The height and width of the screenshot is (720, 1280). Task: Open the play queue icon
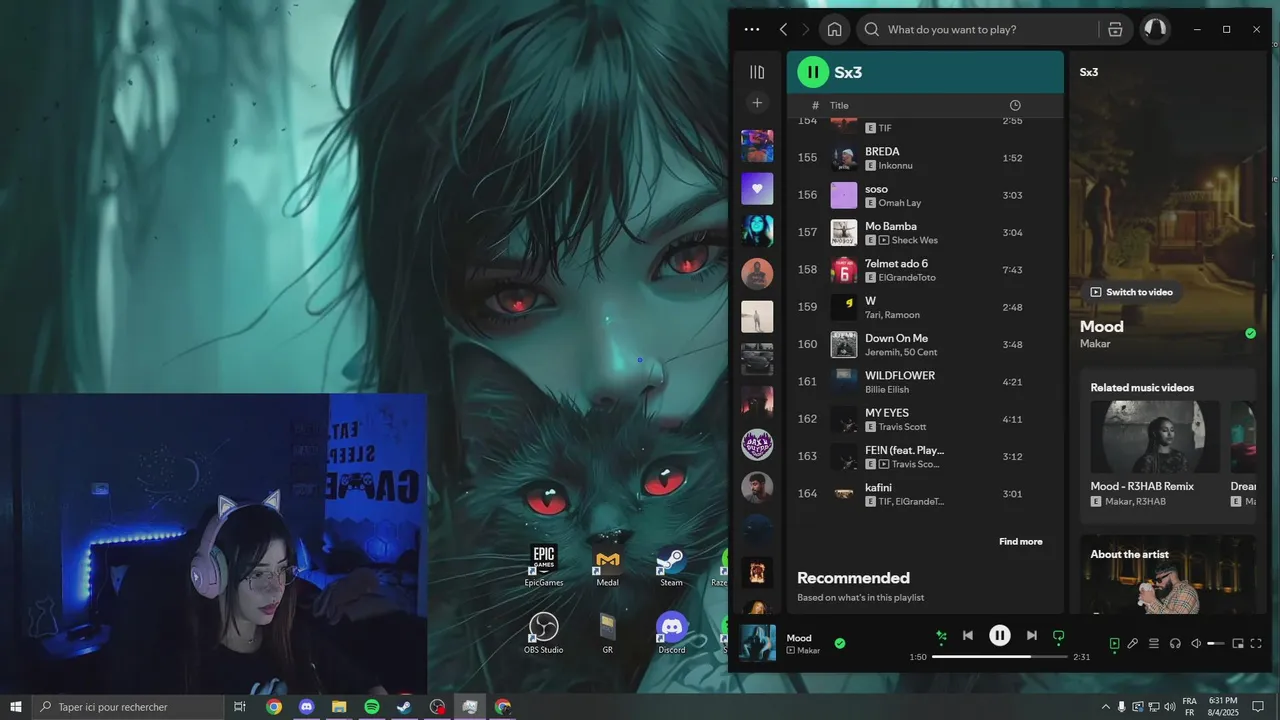click(1154, 644)
